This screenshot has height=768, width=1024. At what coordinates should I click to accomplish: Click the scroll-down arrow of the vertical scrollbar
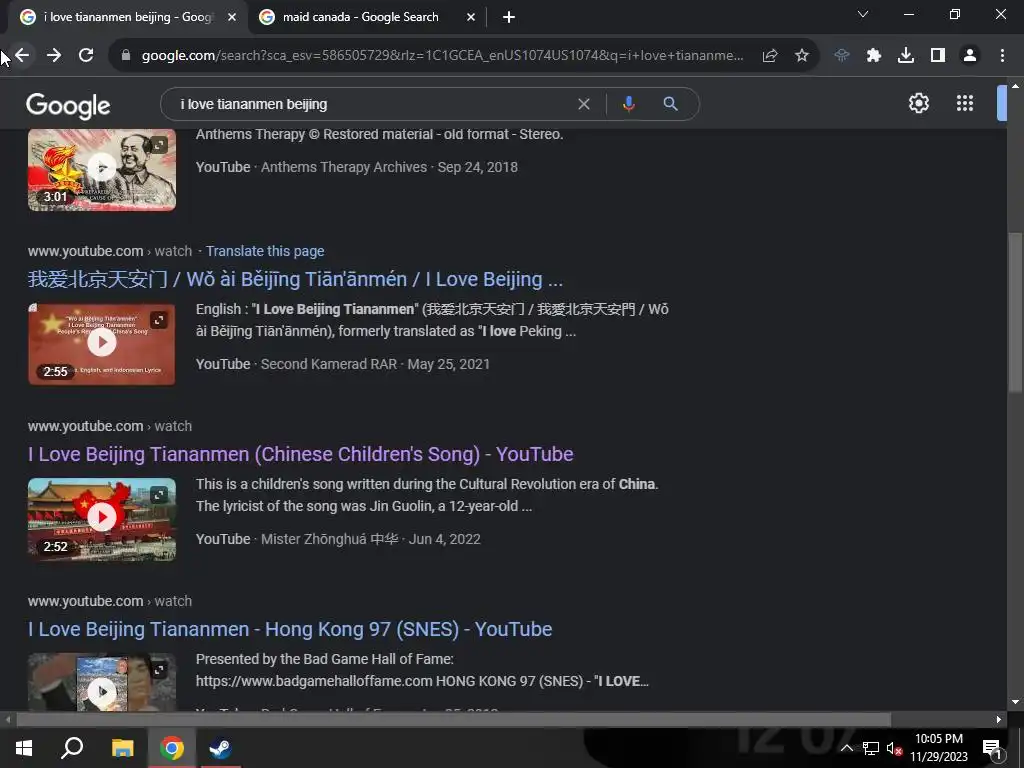click(1015, 703)
